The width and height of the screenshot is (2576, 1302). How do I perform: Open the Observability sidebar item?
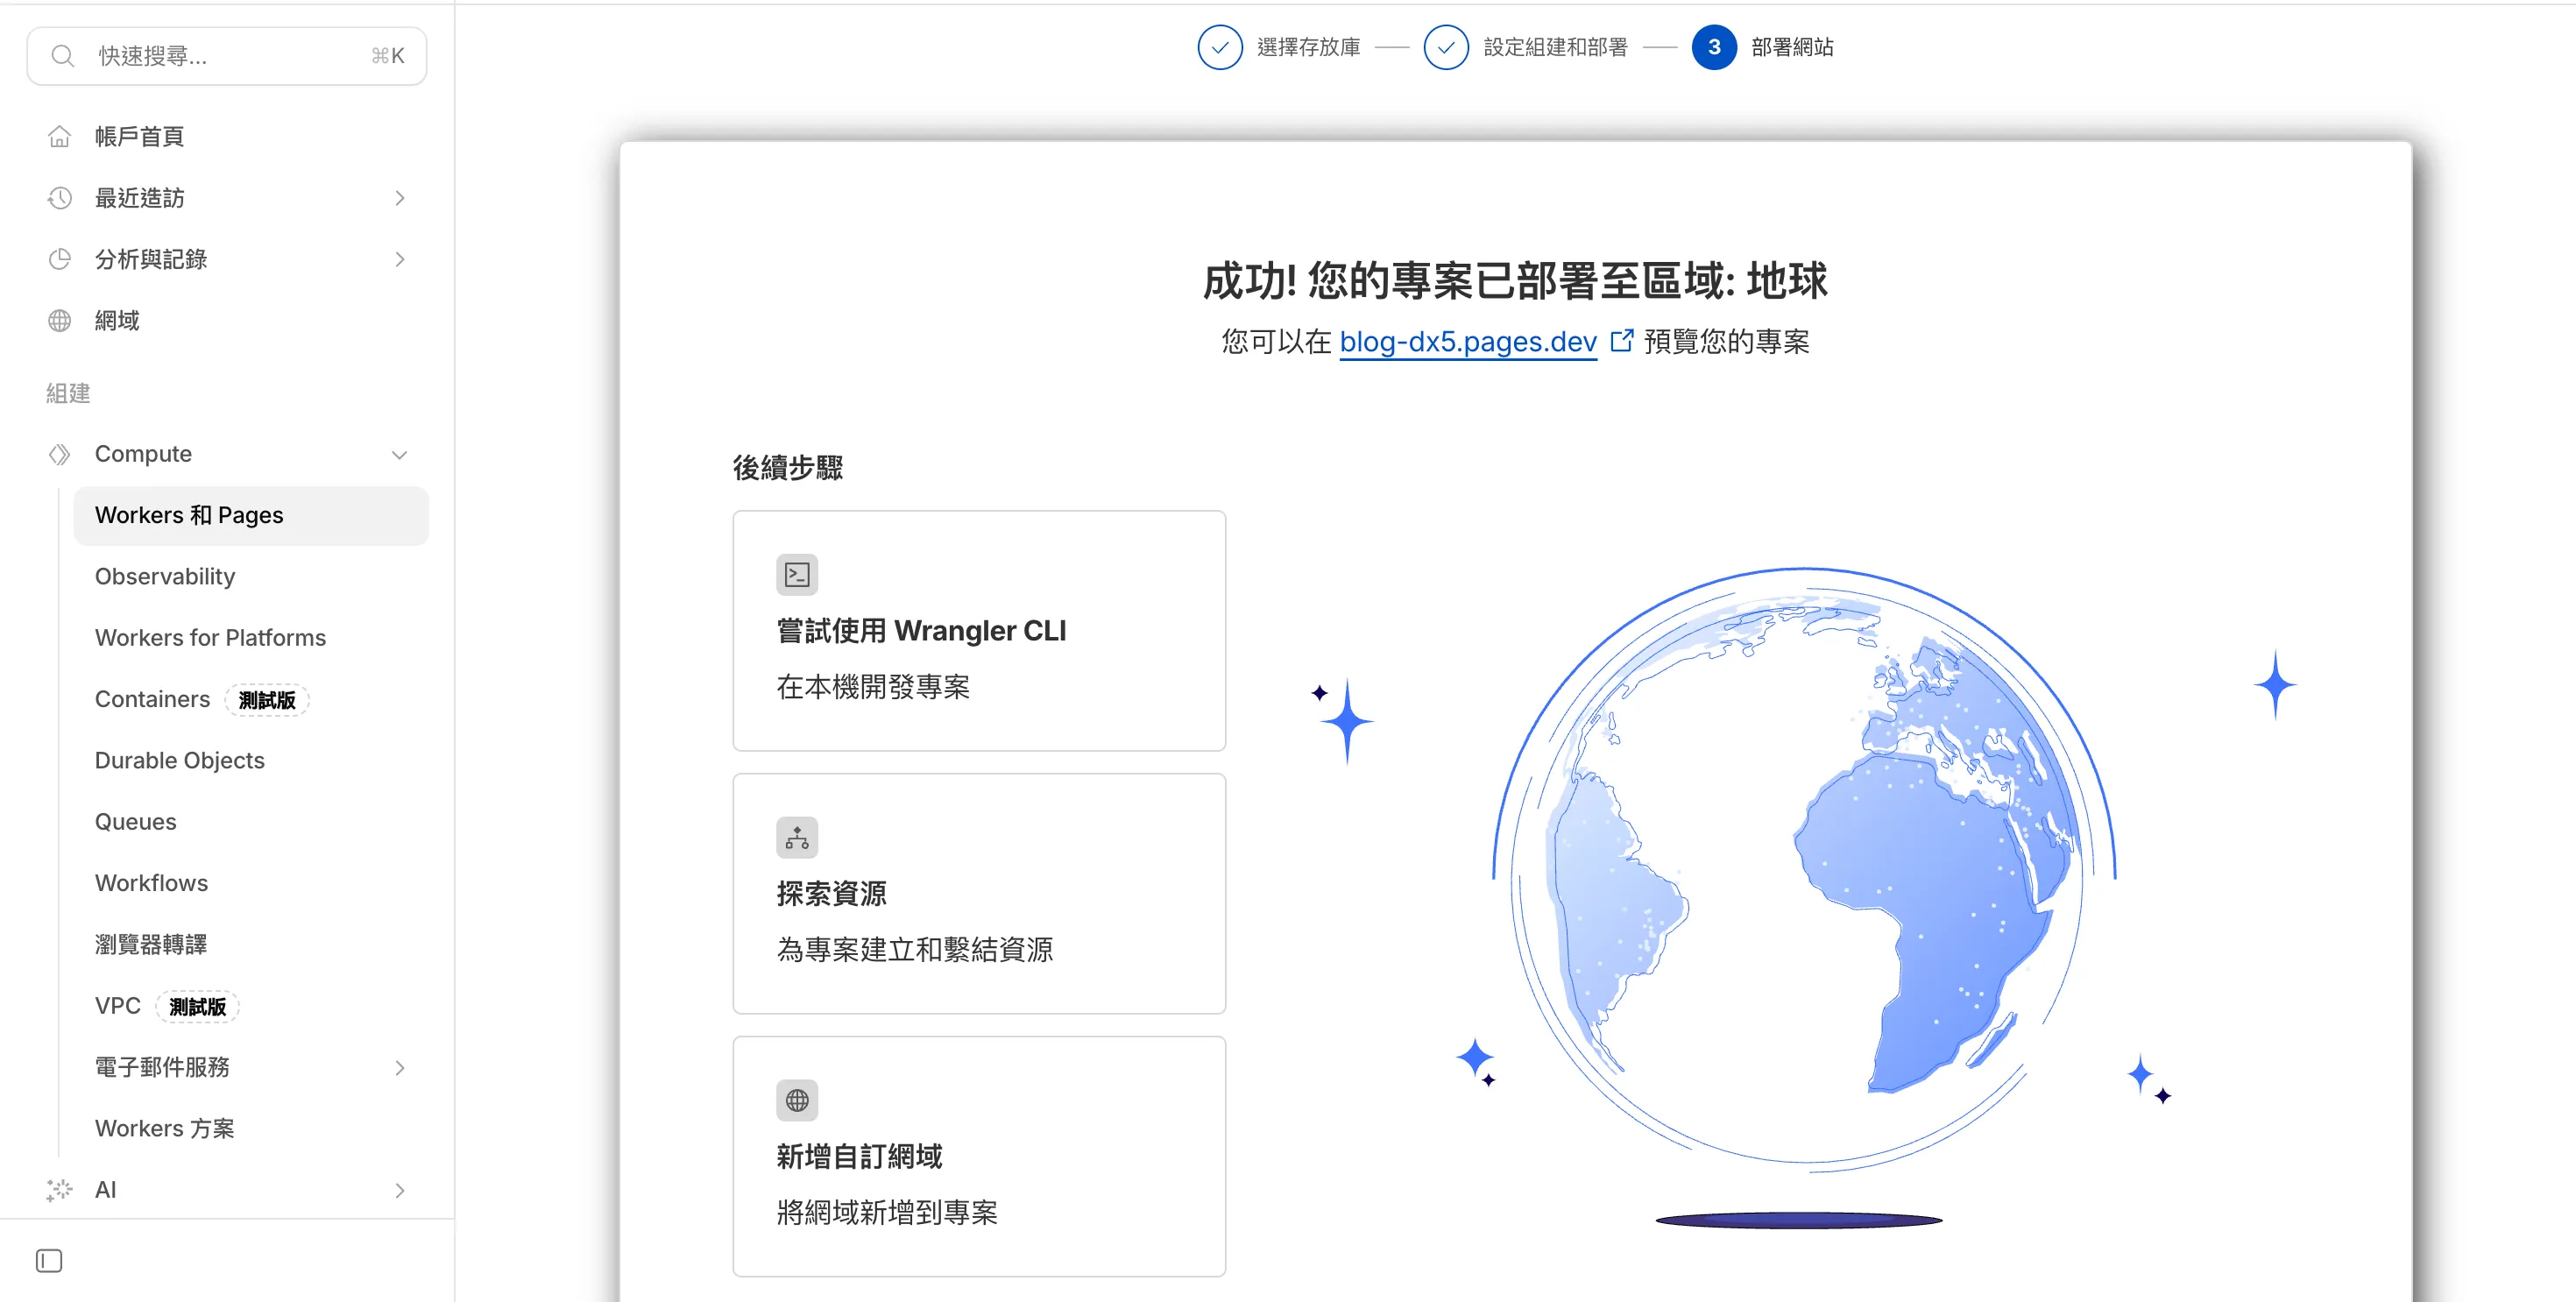click(165, 576)
